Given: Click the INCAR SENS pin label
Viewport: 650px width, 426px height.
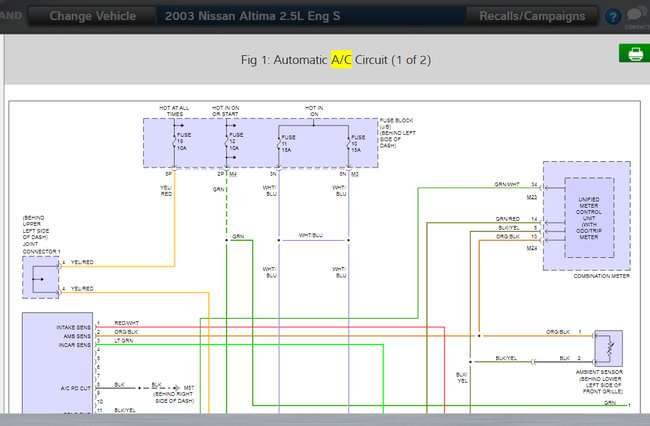Looking at the screenshot, I should (x=74, y=345).
